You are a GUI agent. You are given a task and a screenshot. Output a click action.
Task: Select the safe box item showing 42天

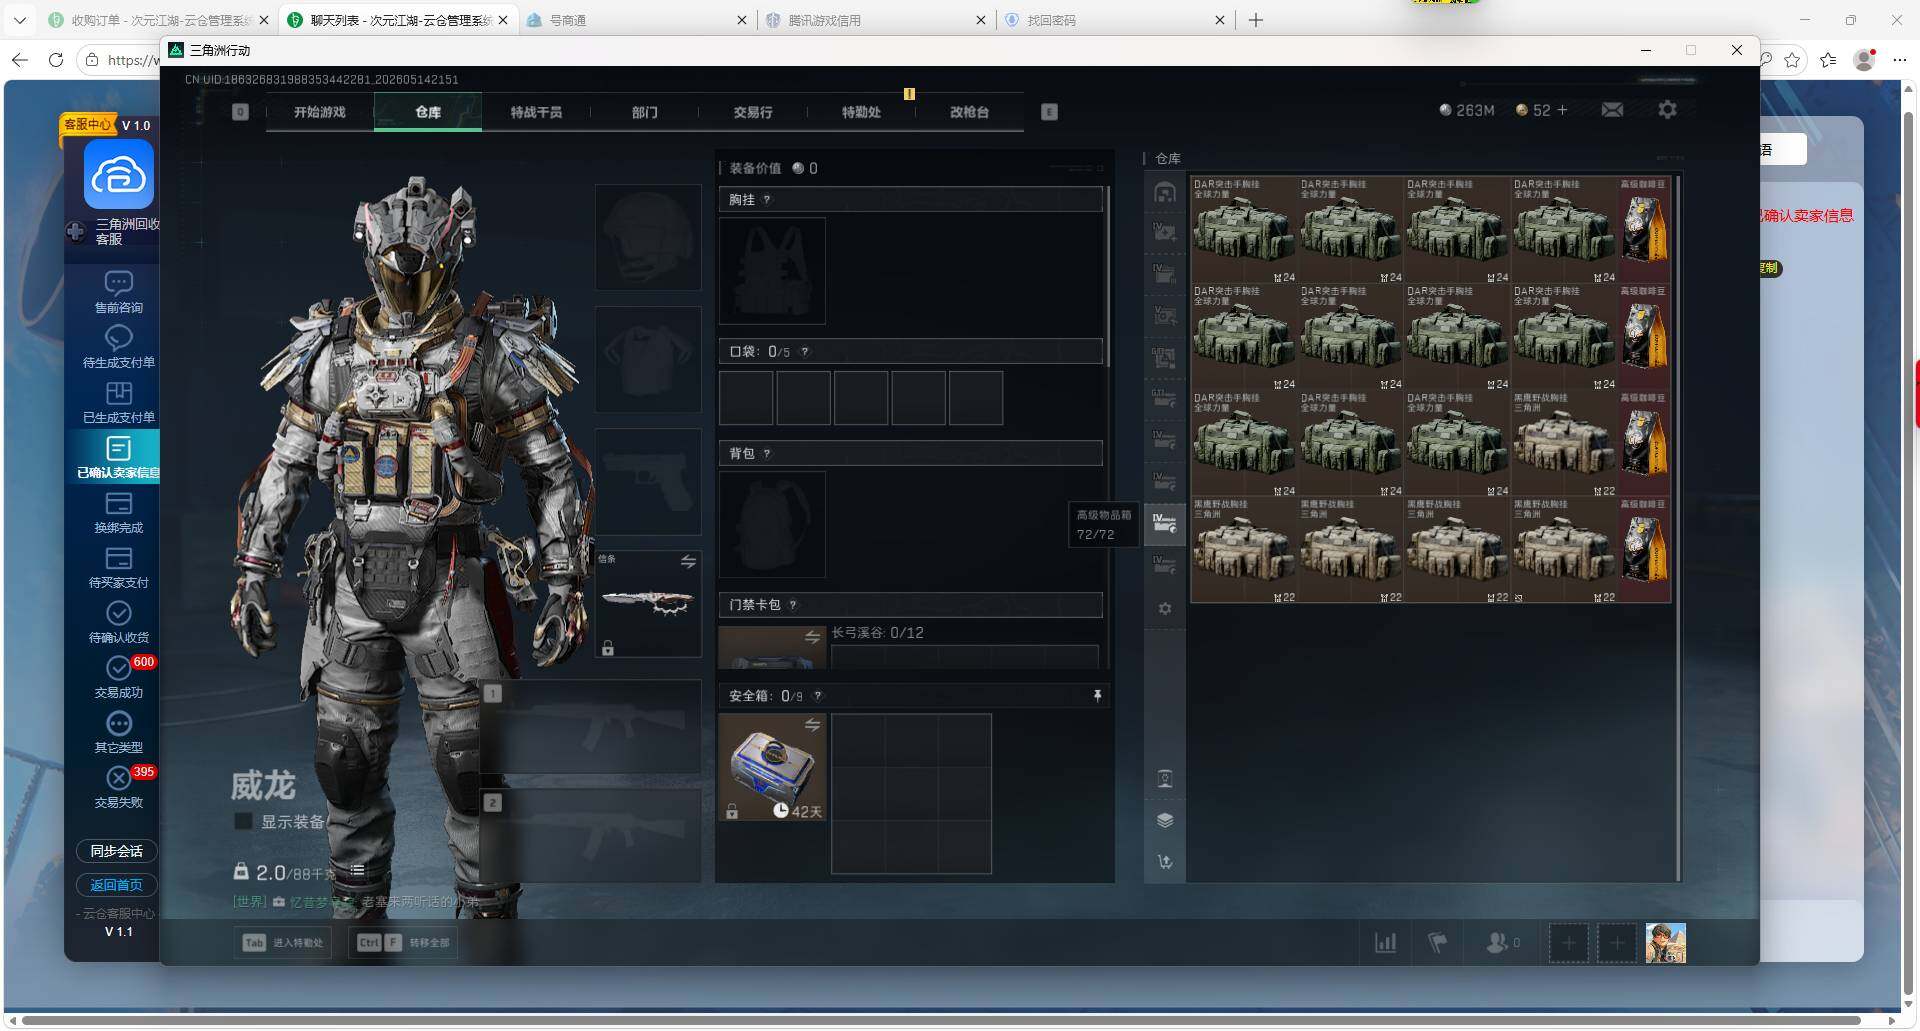772,768
